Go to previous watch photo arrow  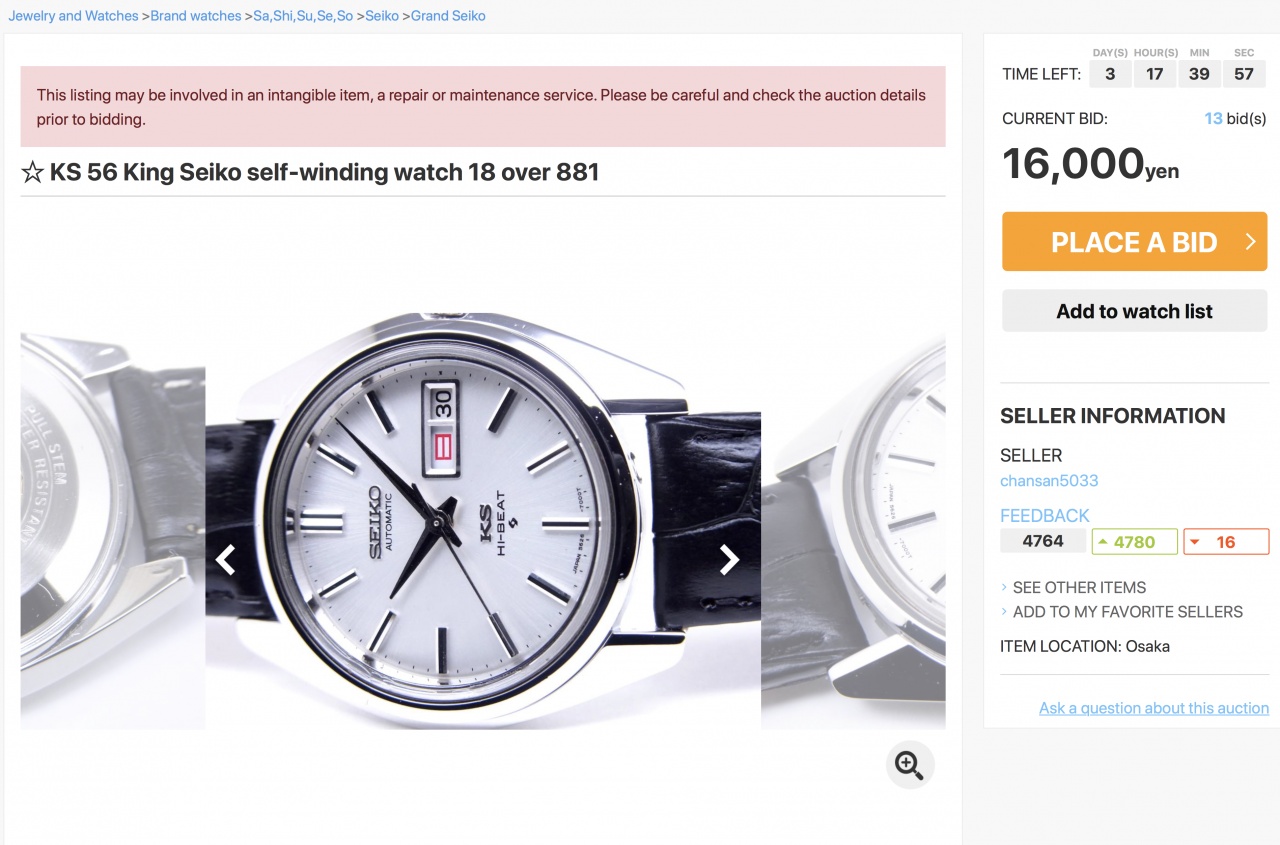coord(226,560)
